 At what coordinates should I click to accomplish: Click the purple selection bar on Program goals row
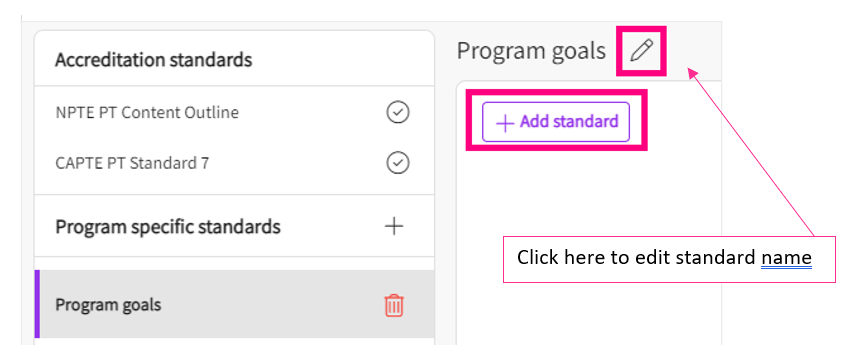(x=37, y=304)
